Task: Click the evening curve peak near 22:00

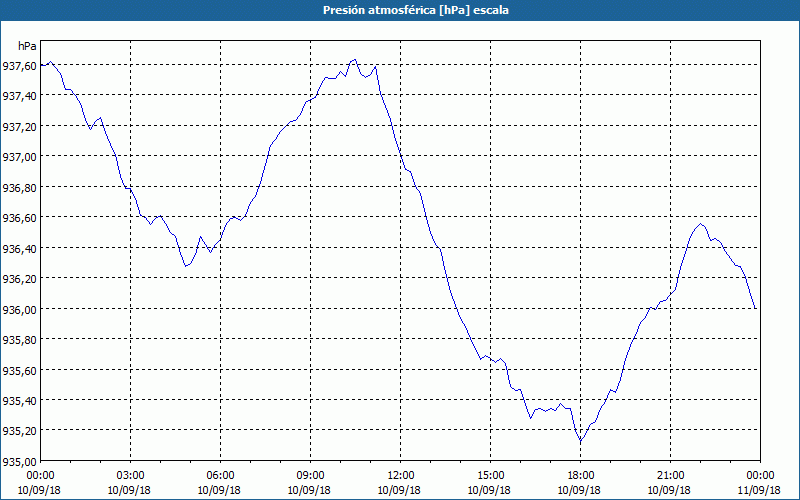Action: pyautogui.click(x=701, y=223)
